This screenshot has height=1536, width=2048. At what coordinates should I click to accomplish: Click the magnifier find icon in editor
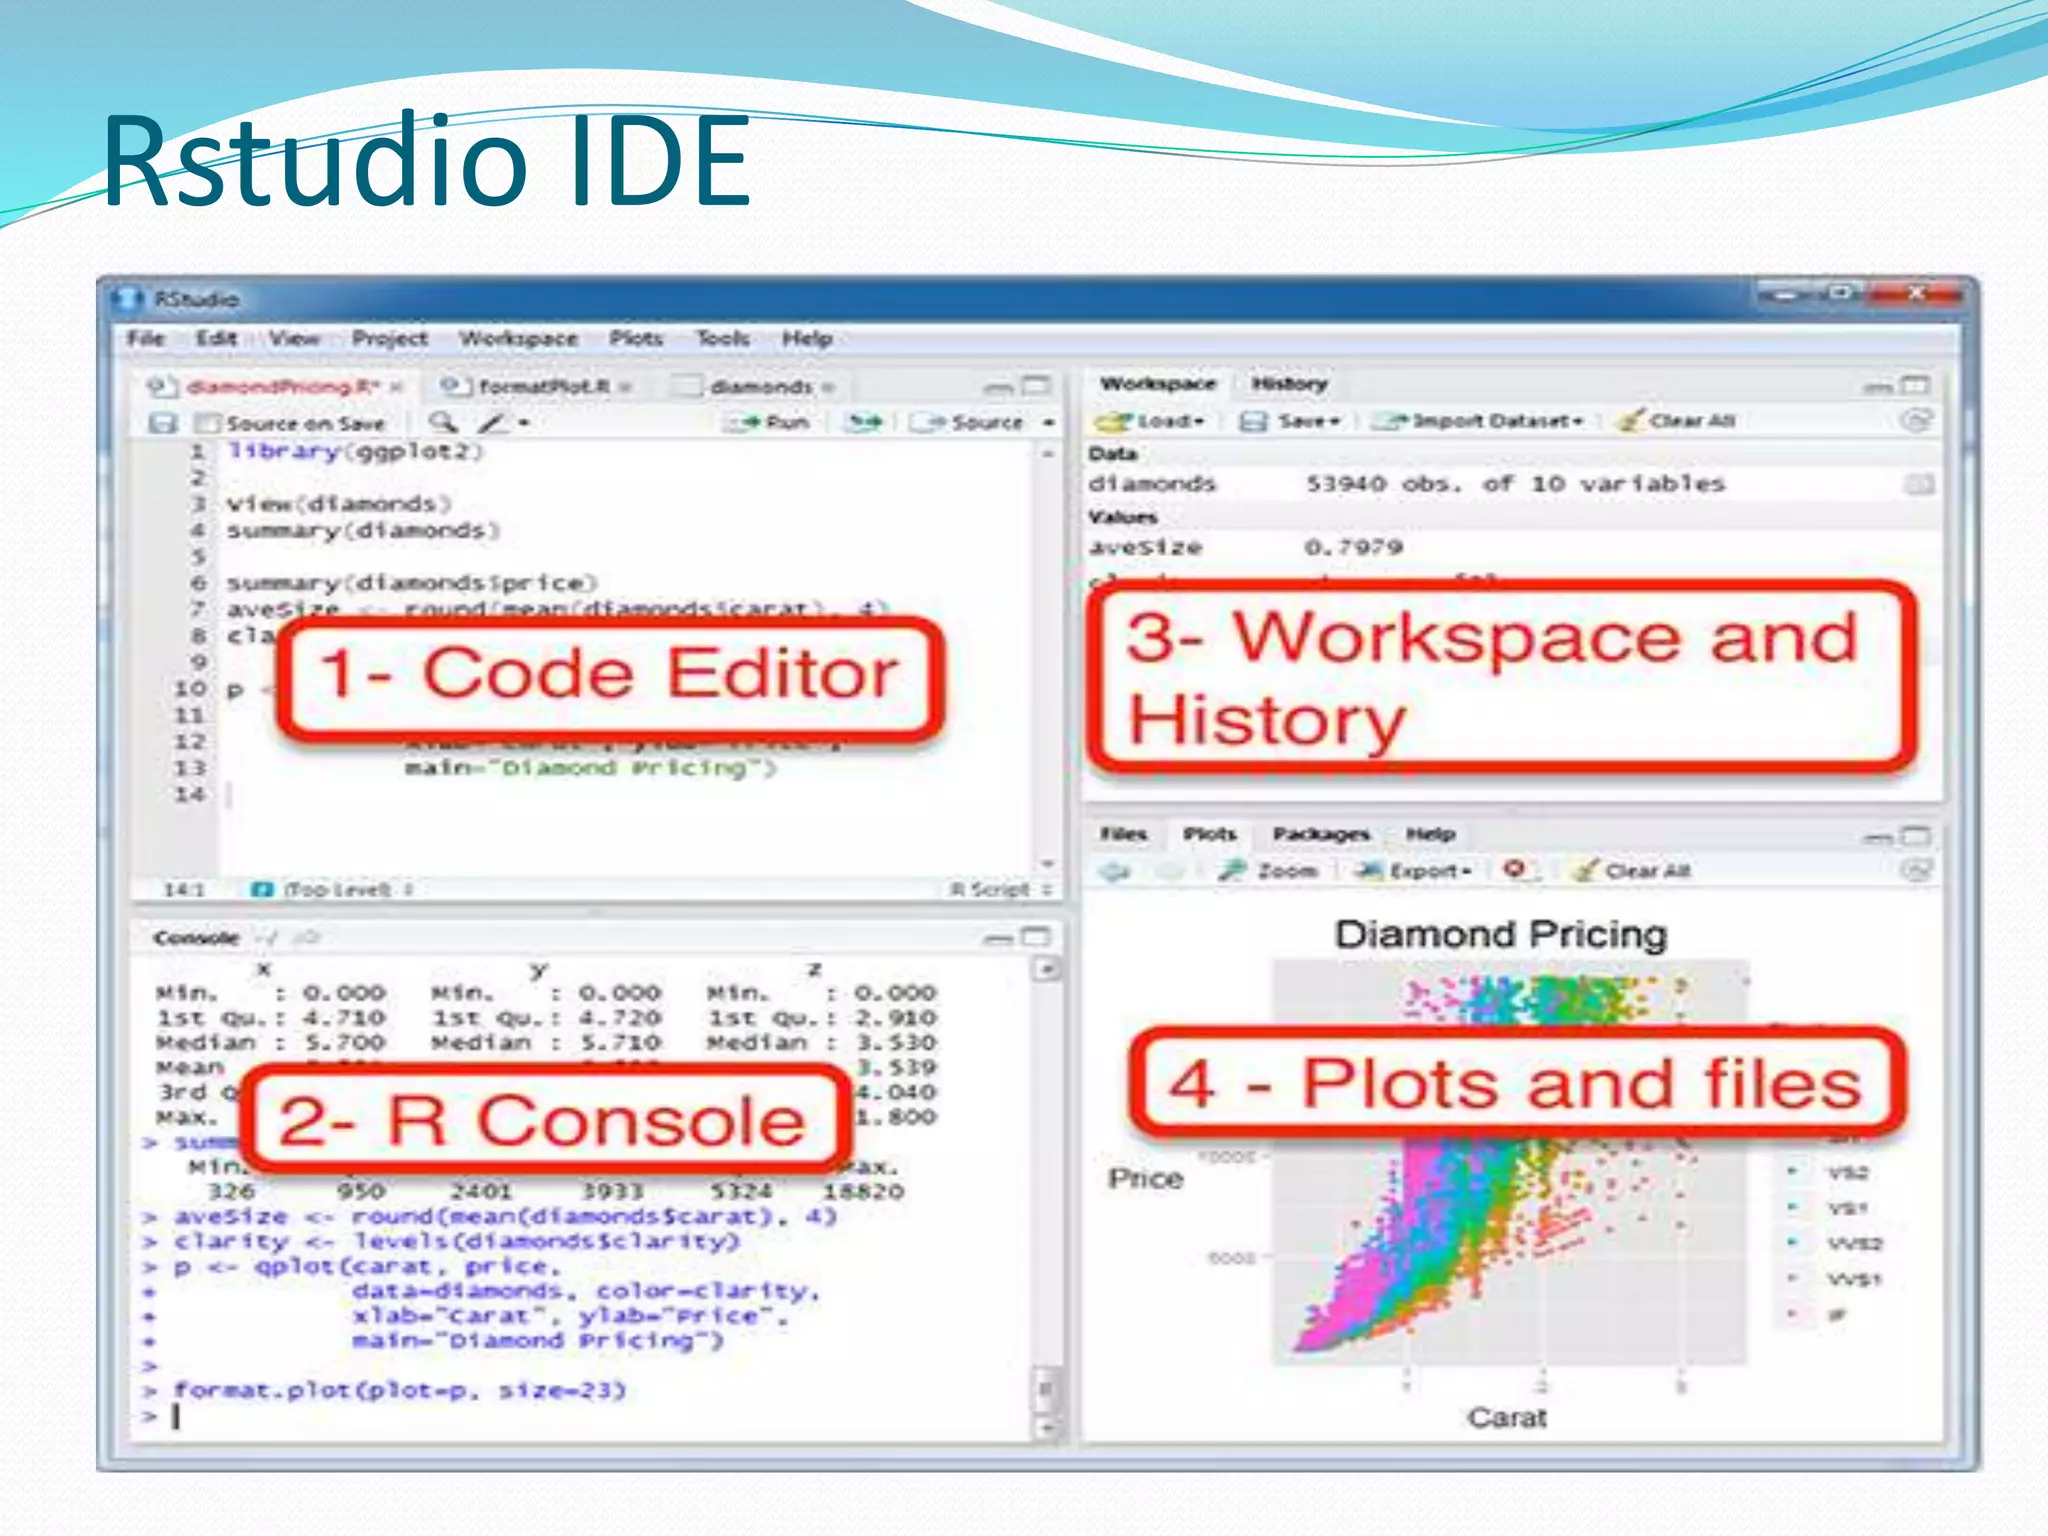[x=442, y=422]
